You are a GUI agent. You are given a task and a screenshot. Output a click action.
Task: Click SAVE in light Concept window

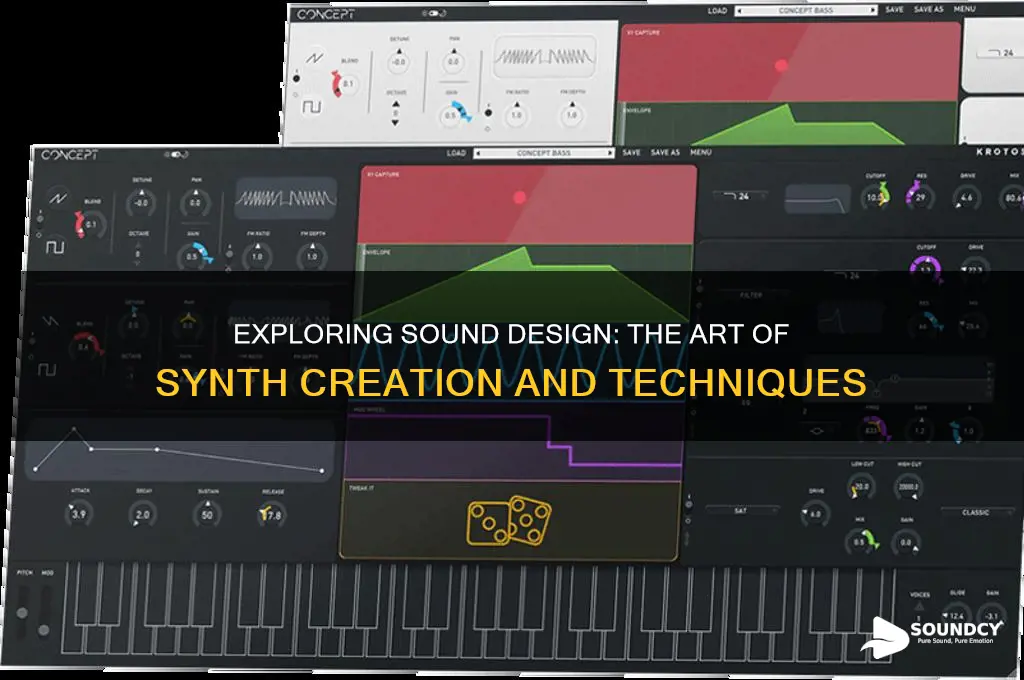895,10
